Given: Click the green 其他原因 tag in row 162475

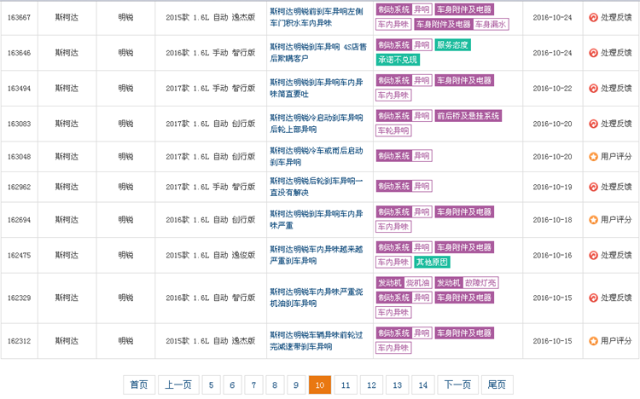Looking at the screenshot, I should [432, 262].
